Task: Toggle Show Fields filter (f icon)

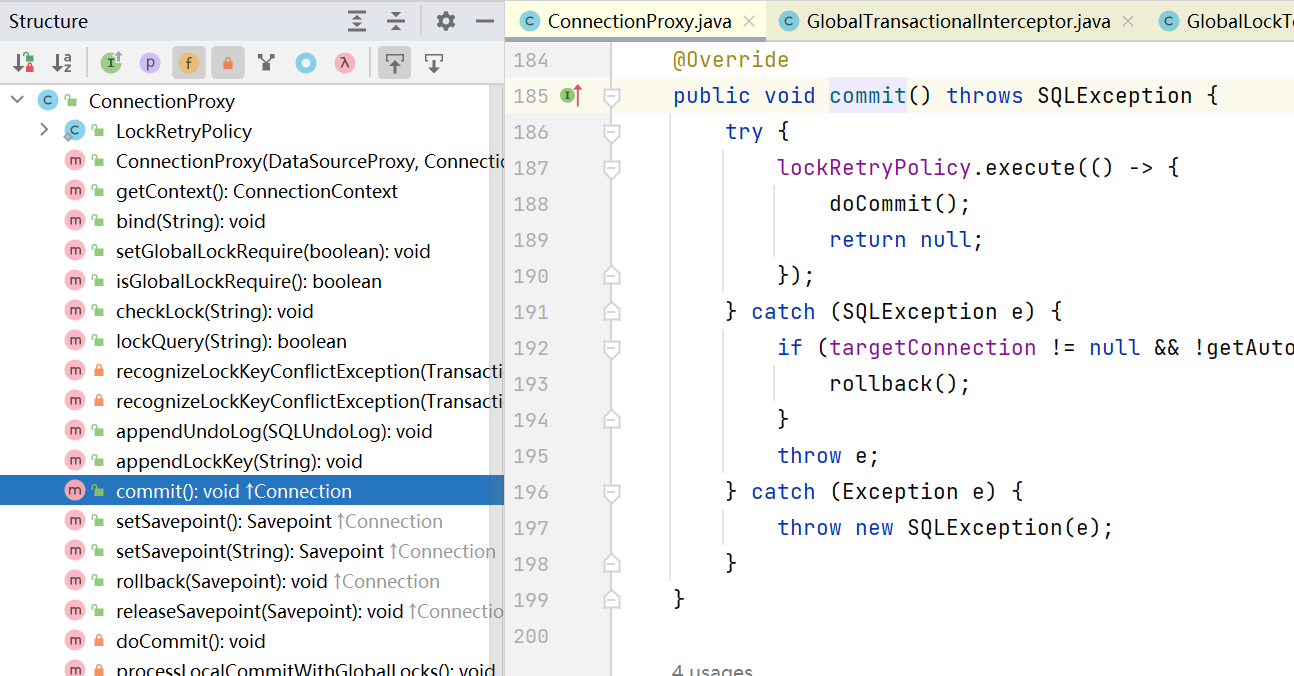Action: [x=188, y=63]
